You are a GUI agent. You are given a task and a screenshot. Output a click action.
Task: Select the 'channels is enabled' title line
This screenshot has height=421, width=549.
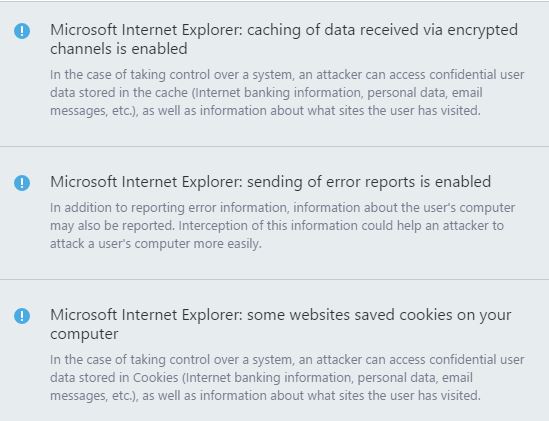[119, 49]
